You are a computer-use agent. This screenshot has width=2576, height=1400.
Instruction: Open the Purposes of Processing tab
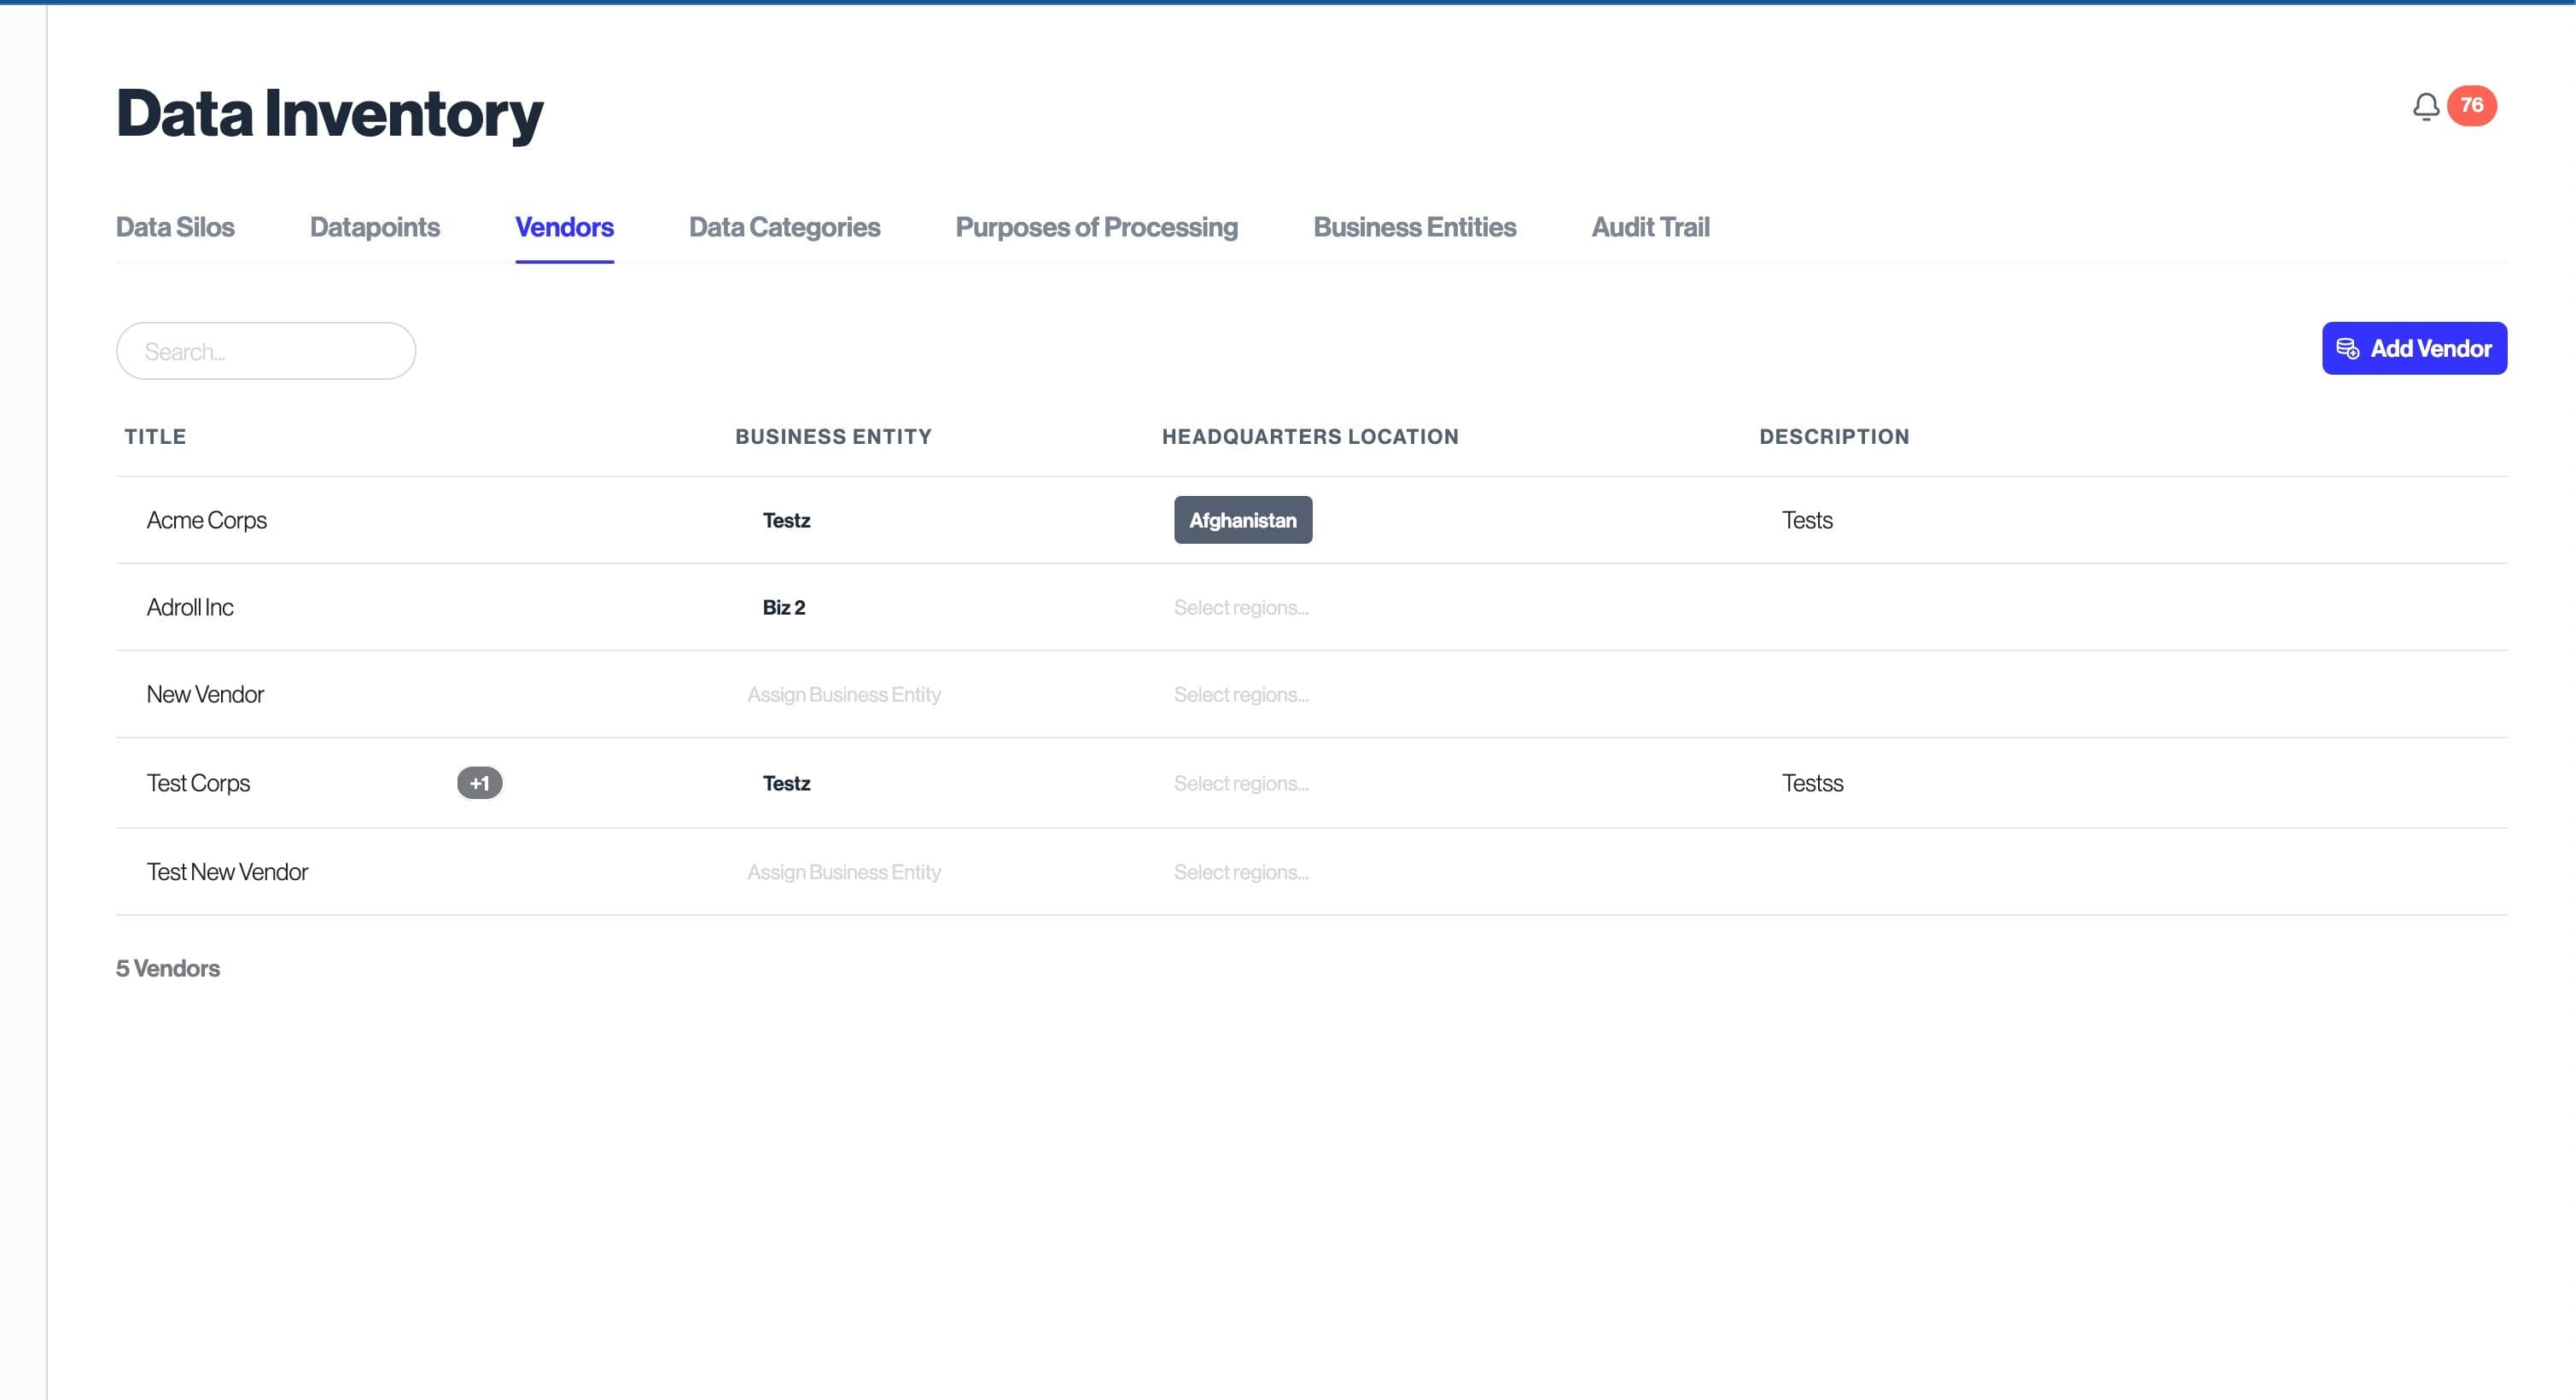(x=1096, y=227)
